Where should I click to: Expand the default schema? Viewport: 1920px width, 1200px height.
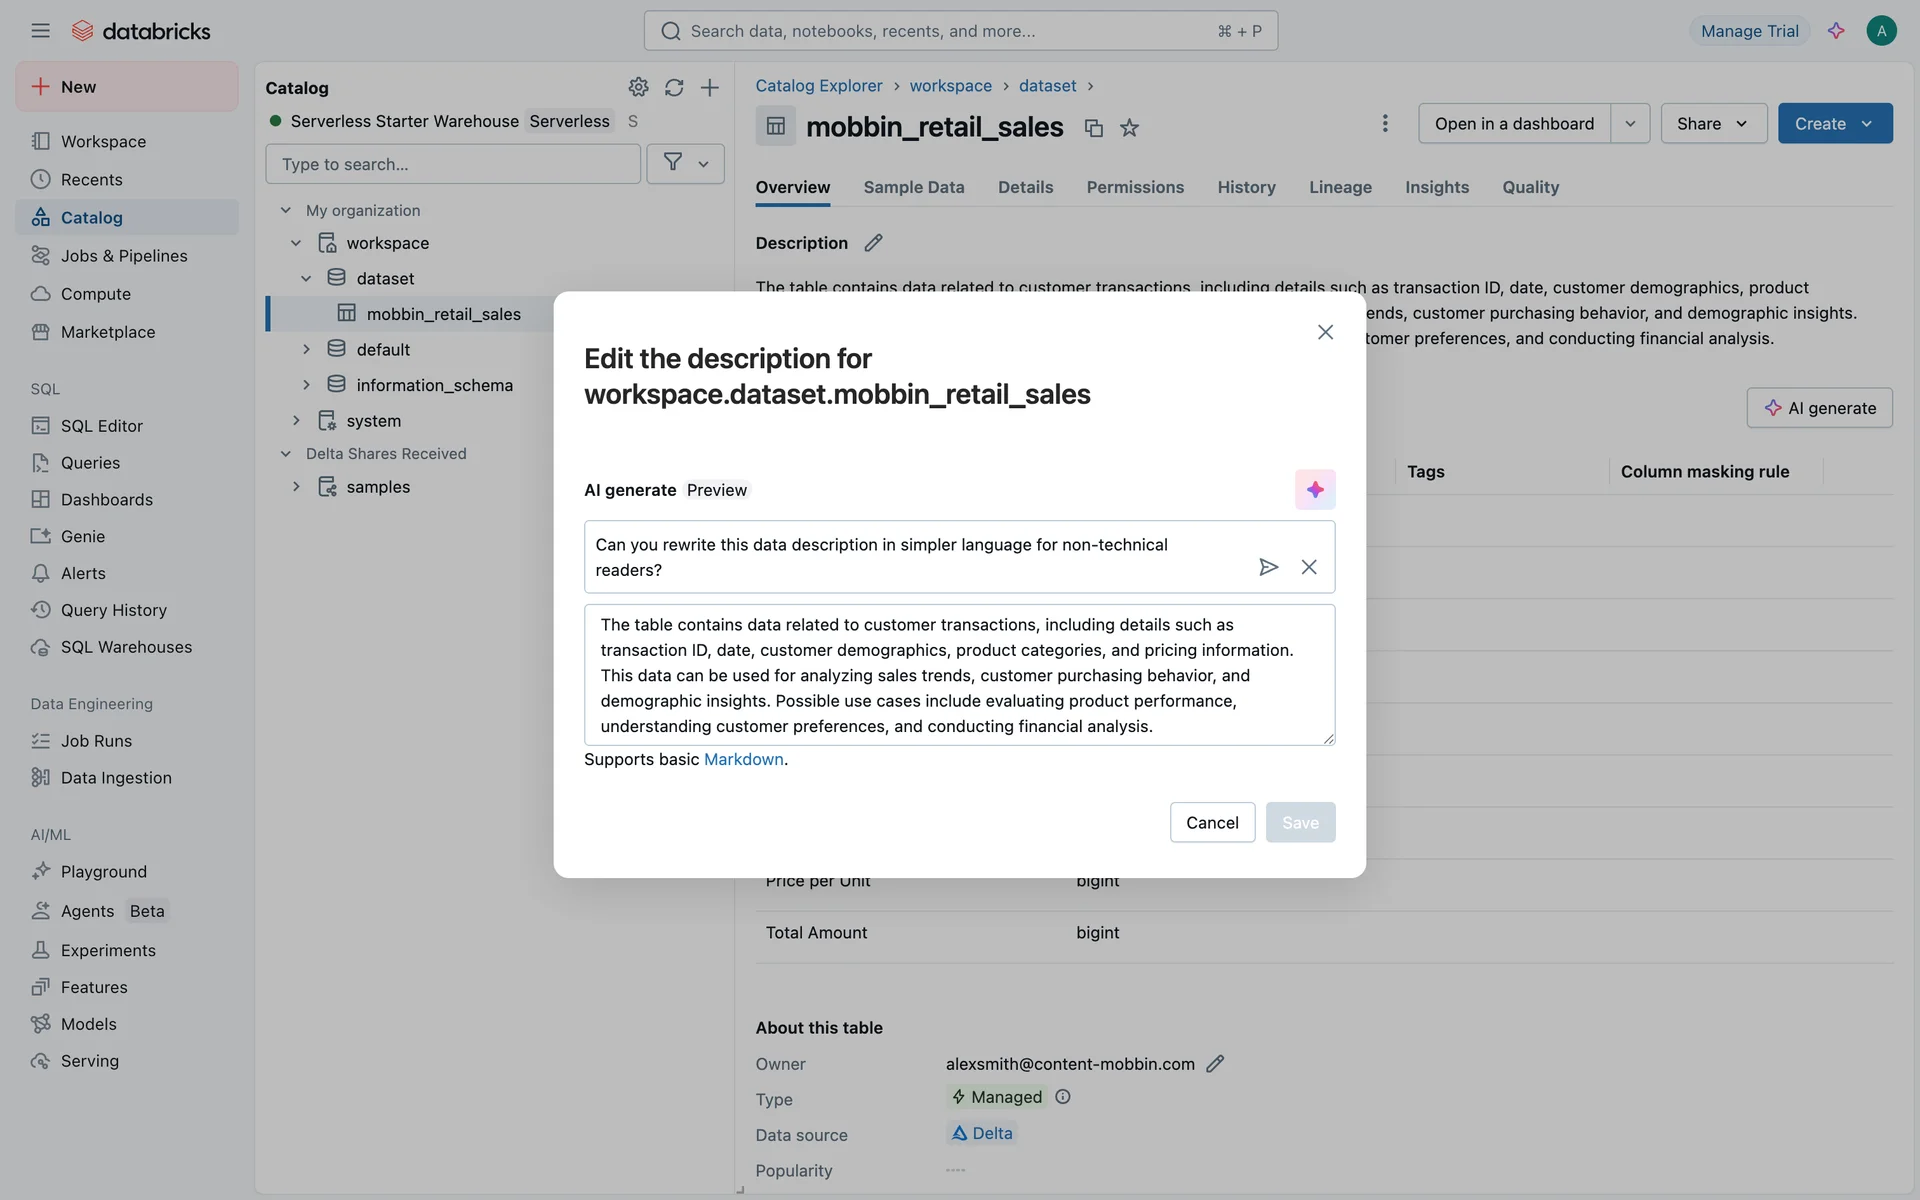click(306, 349)
